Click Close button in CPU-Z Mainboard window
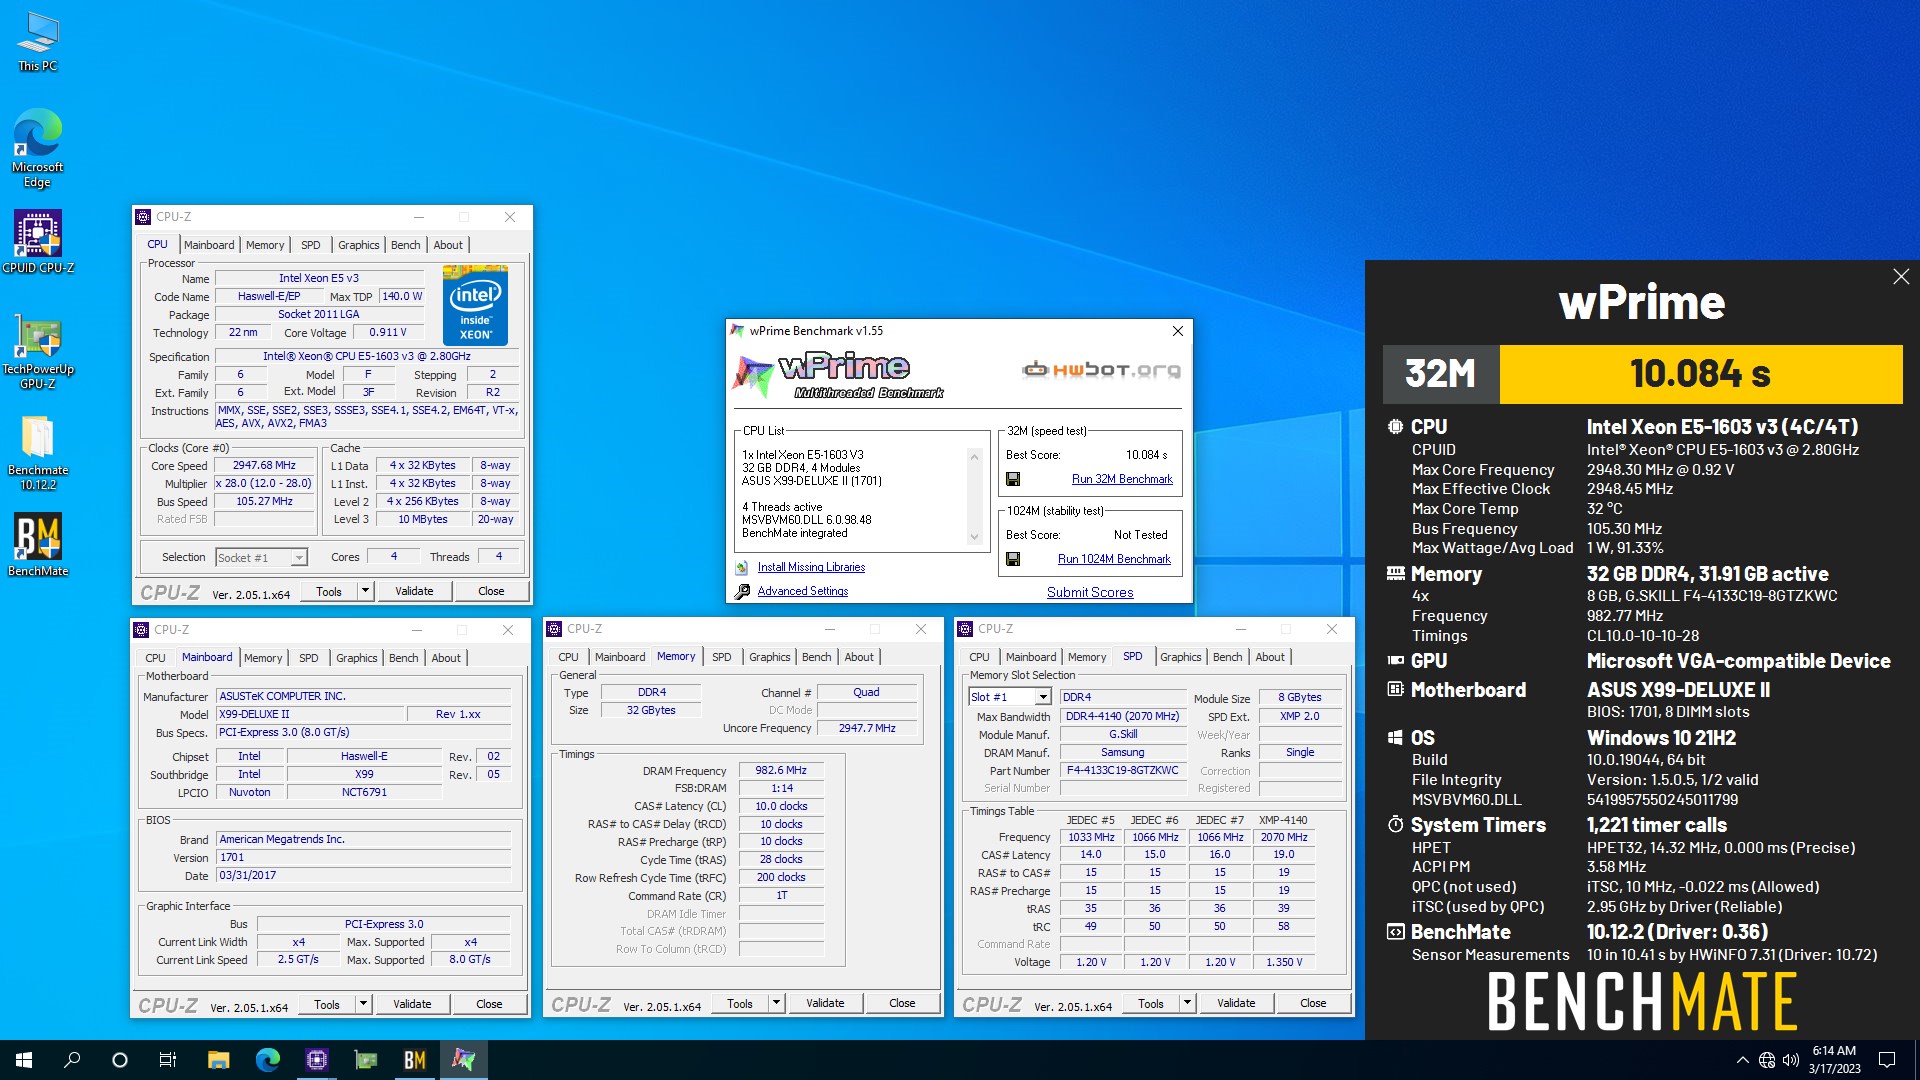 pos(489,1004)
